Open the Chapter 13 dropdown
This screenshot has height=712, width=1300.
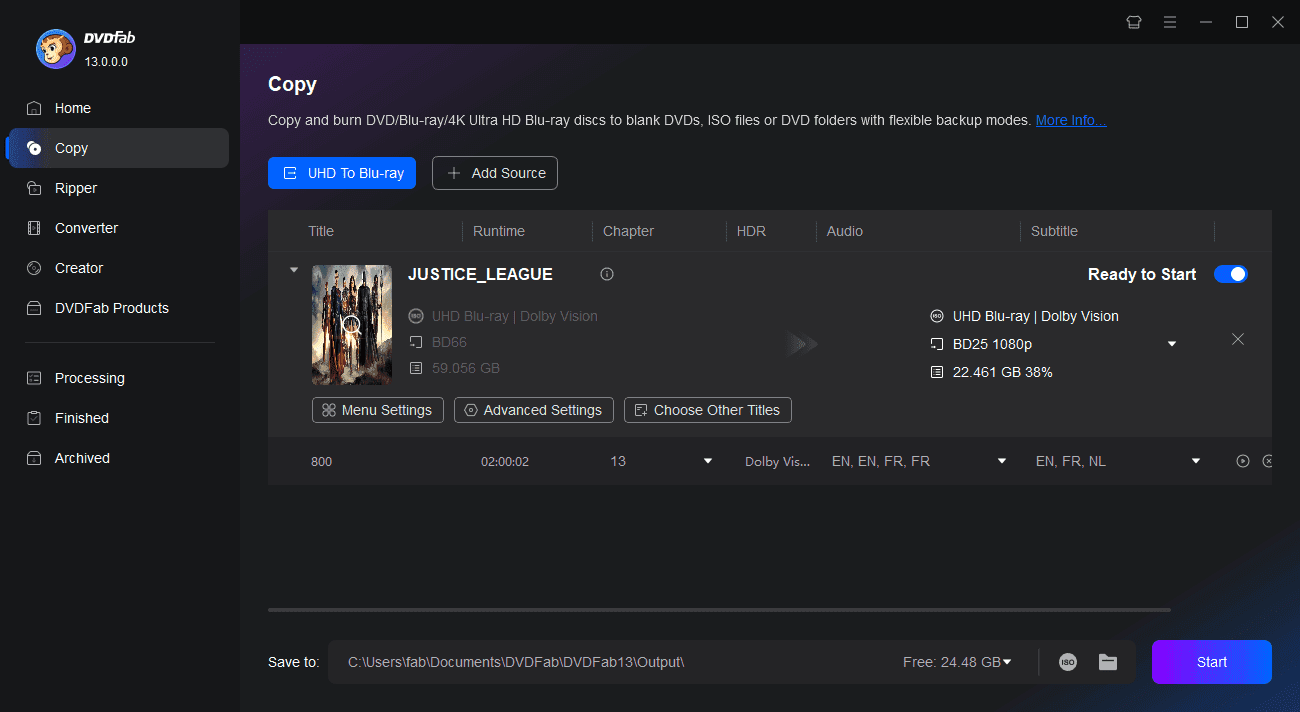[x=708, y=461]
